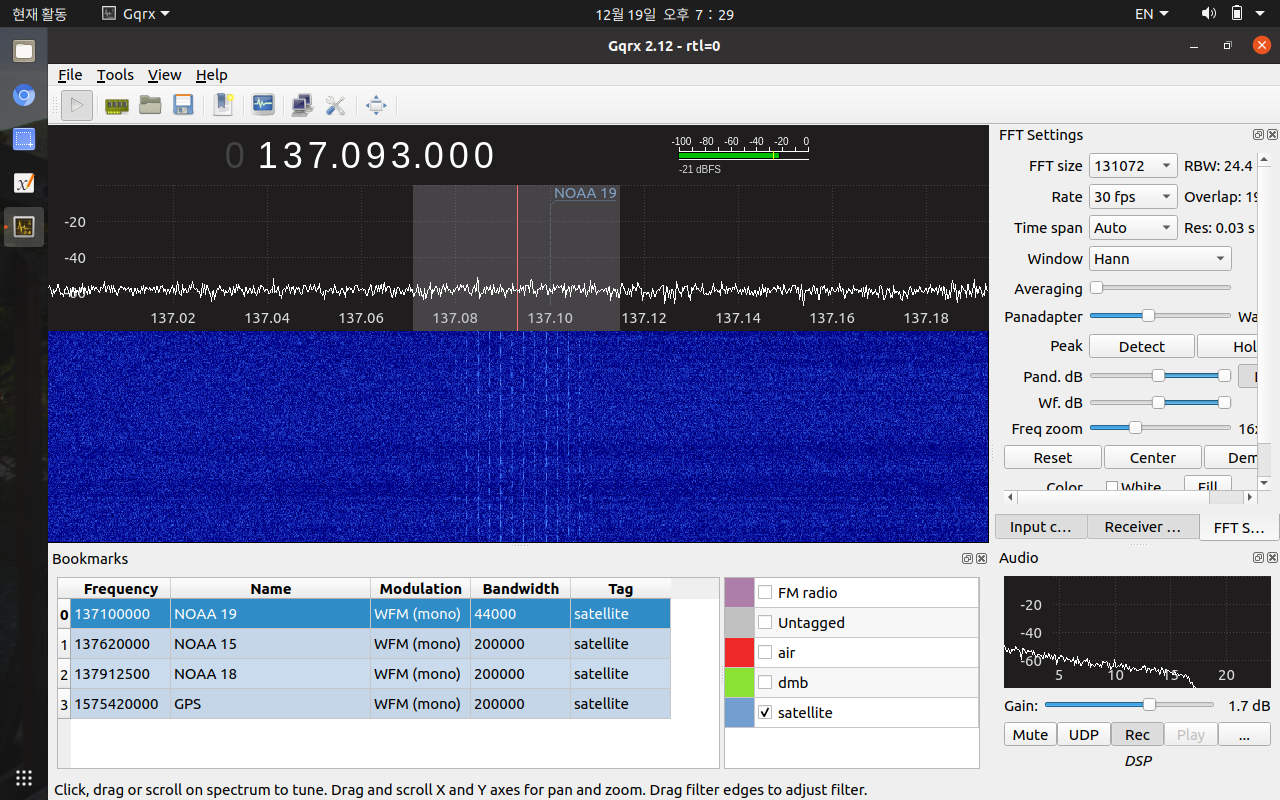Image resolution: width=1280 pixels, height=800 pixels.
Task: Open the FFT size dropdown
Action: pos(1133,166)
